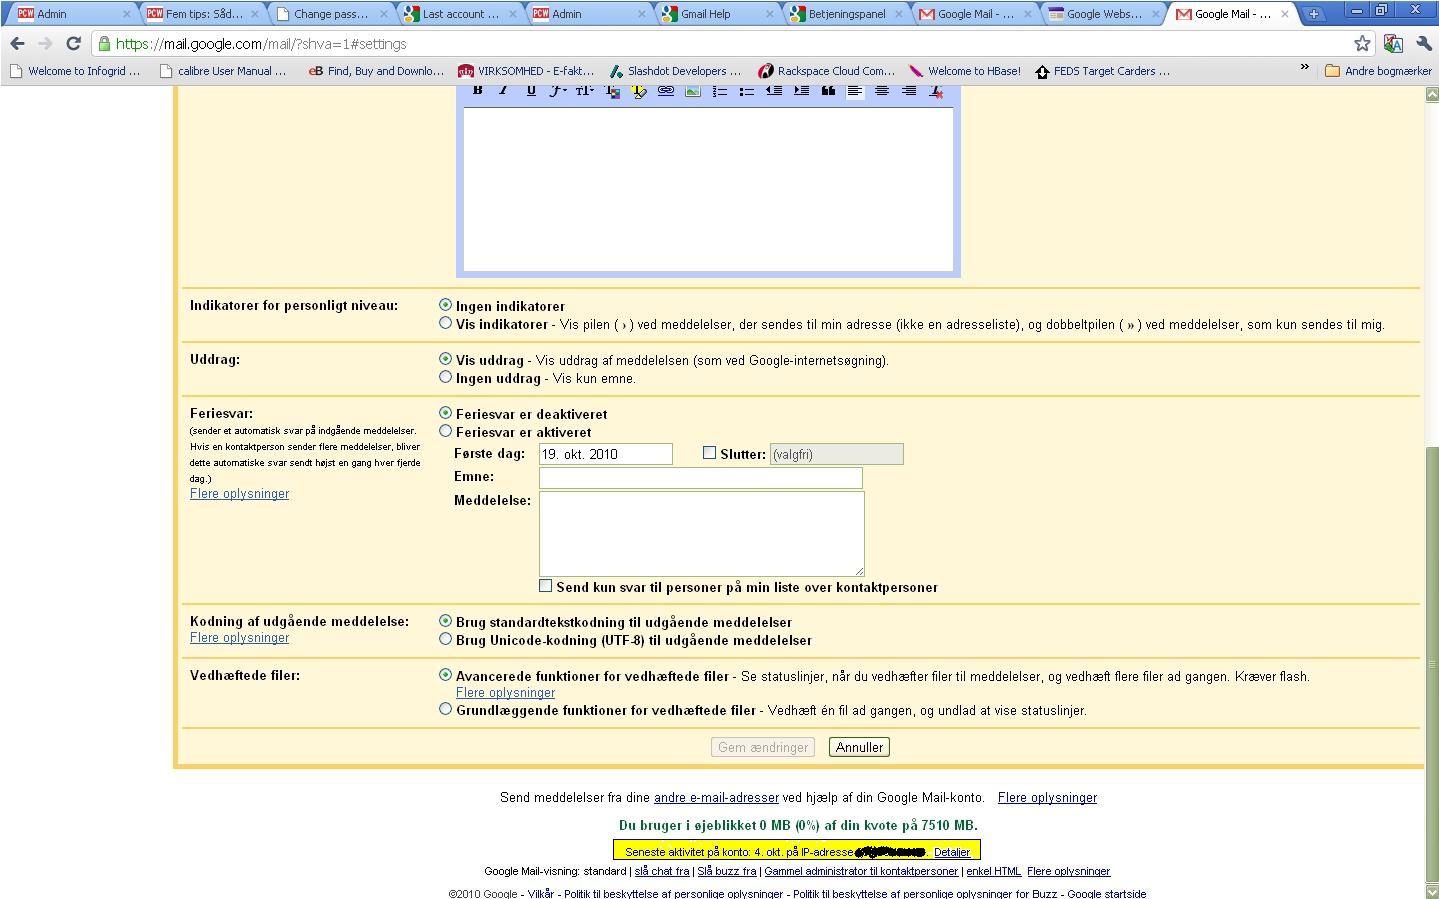Start a numbered list in the editor
The height and width of the screenshot is (899, 1439).
click(x=719, y=91)
